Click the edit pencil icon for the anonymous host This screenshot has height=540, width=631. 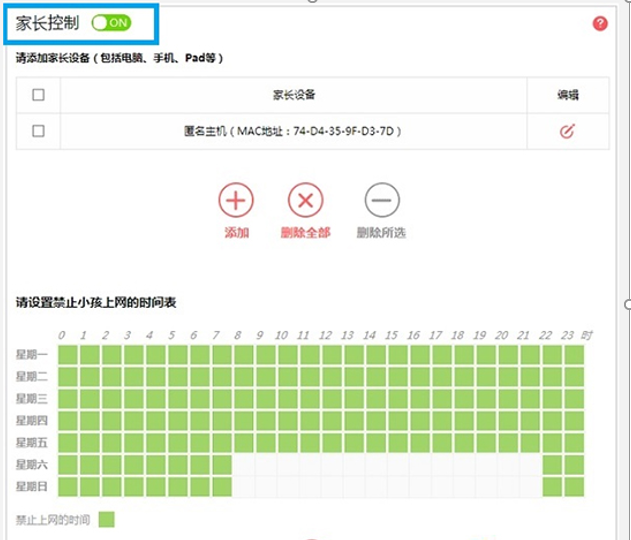567,131
